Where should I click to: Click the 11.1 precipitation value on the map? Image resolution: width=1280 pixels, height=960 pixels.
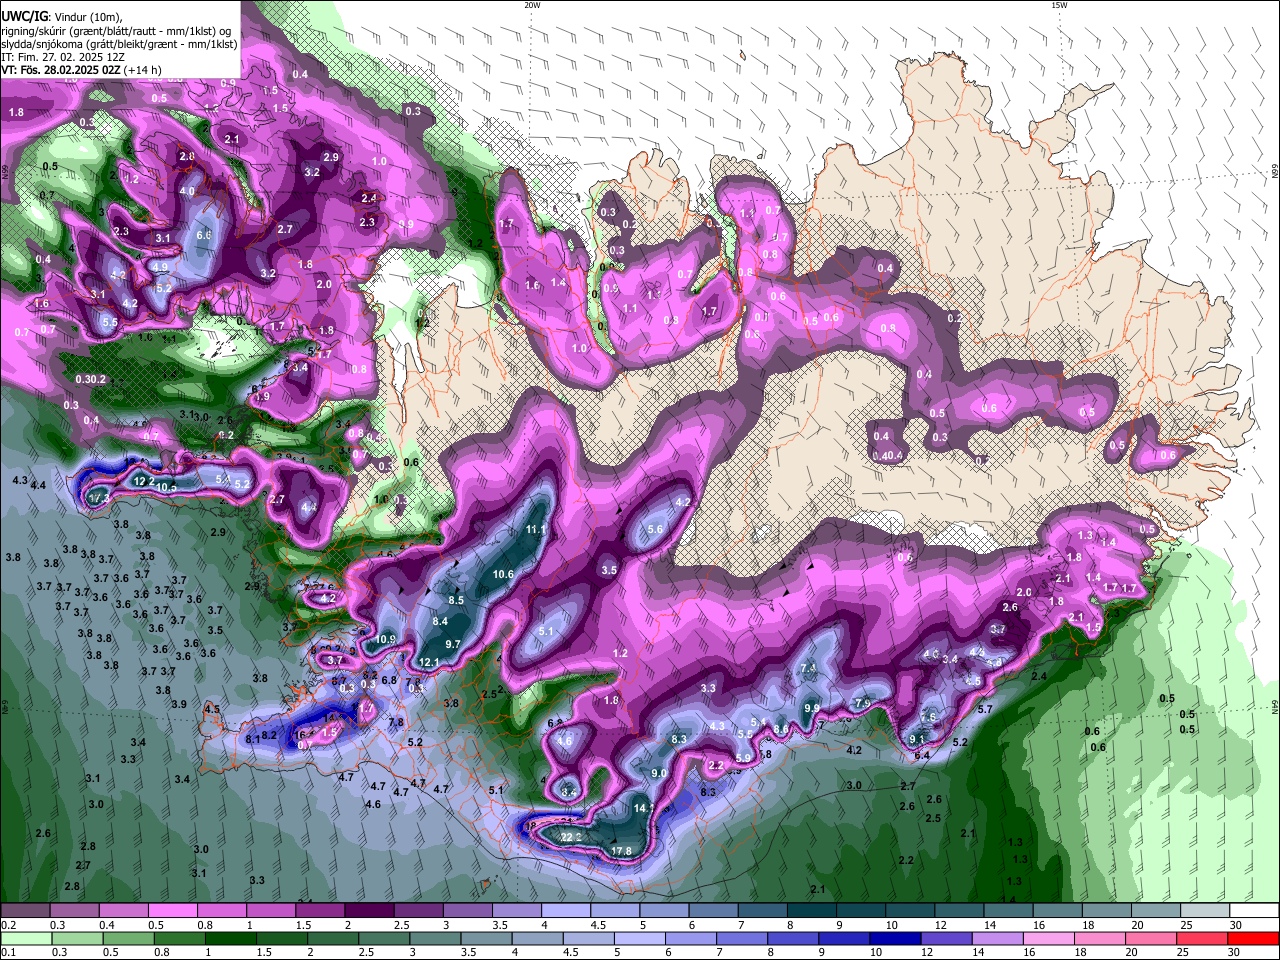536,530
